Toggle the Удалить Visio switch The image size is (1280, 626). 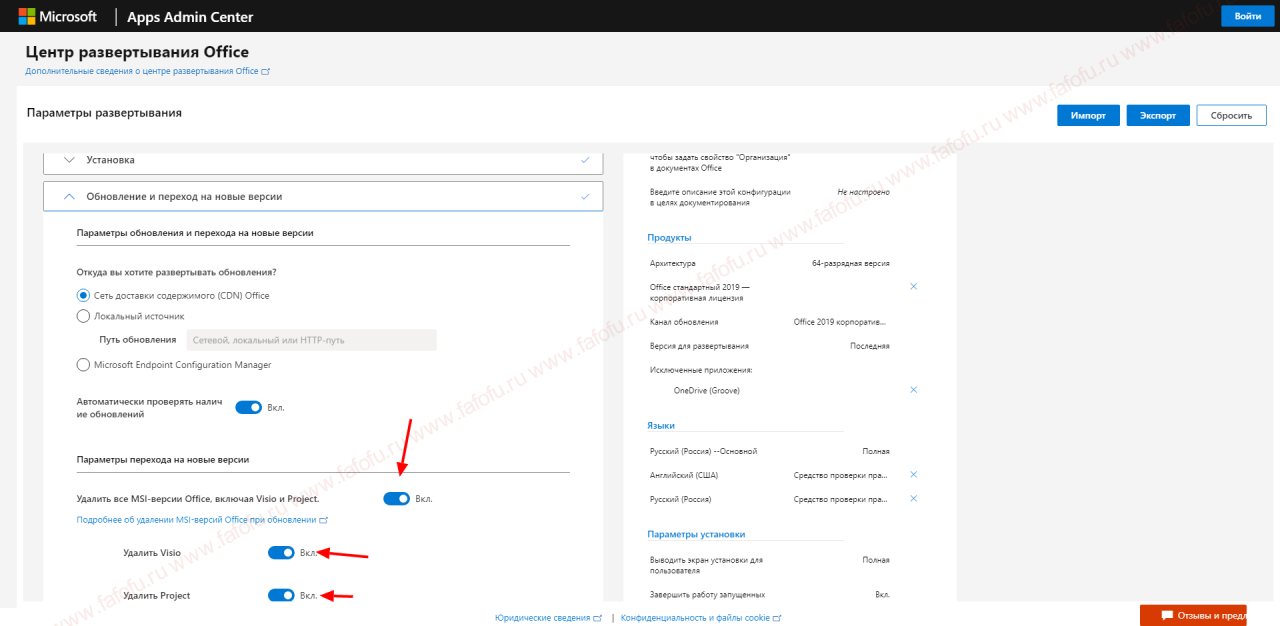[x=281, y=552]
